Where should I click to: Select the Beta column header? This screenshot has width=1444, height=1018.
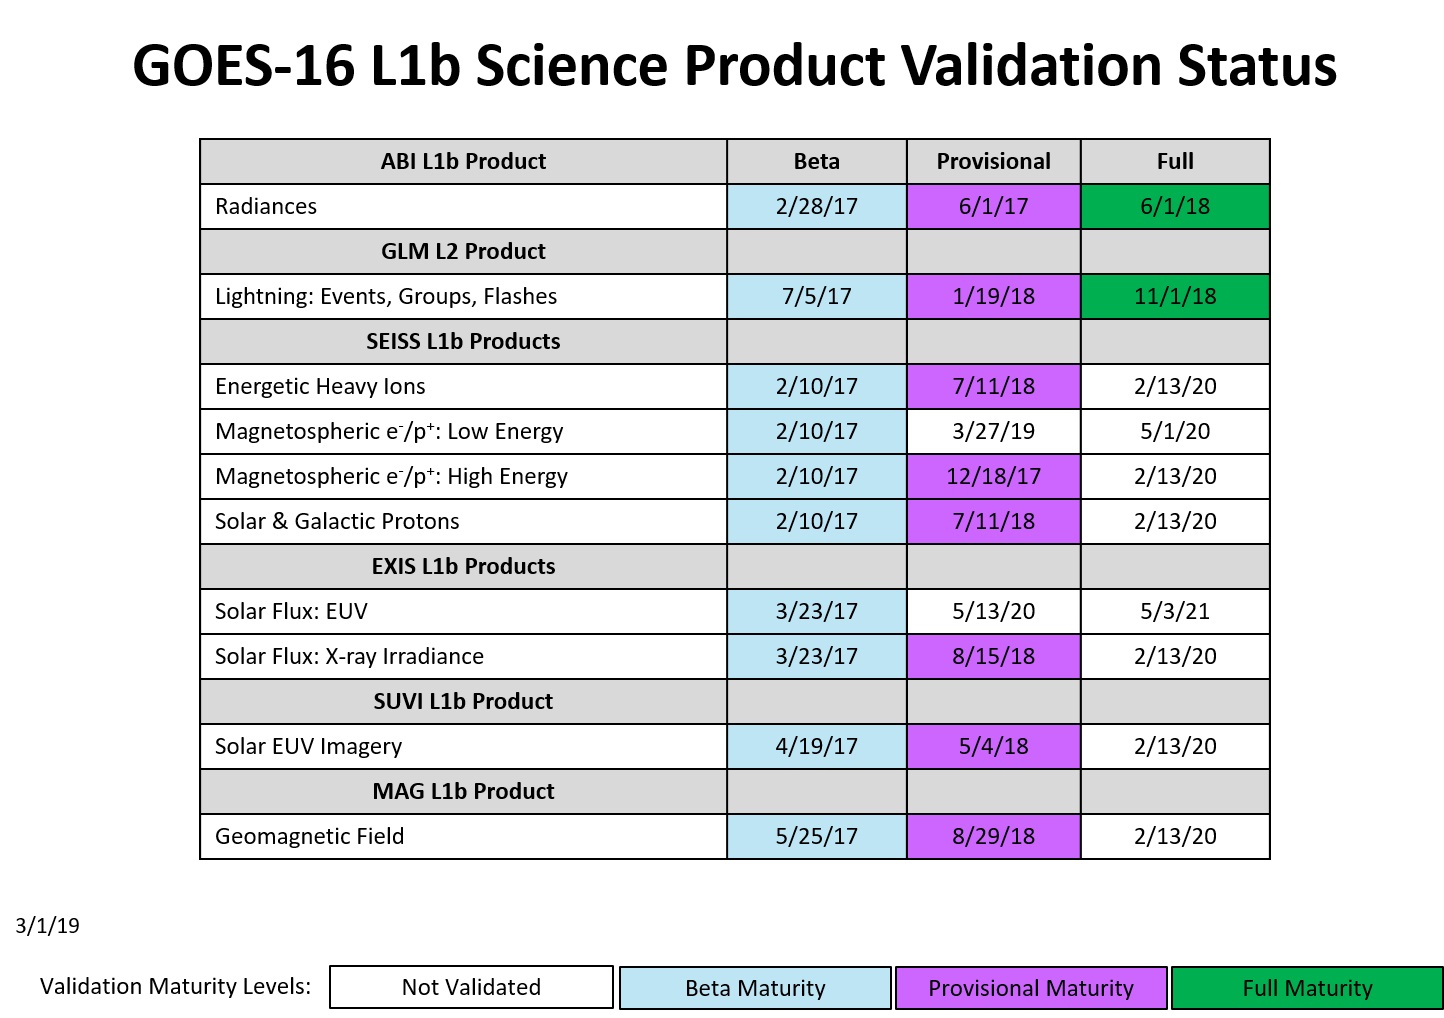[x=817, y=162]
